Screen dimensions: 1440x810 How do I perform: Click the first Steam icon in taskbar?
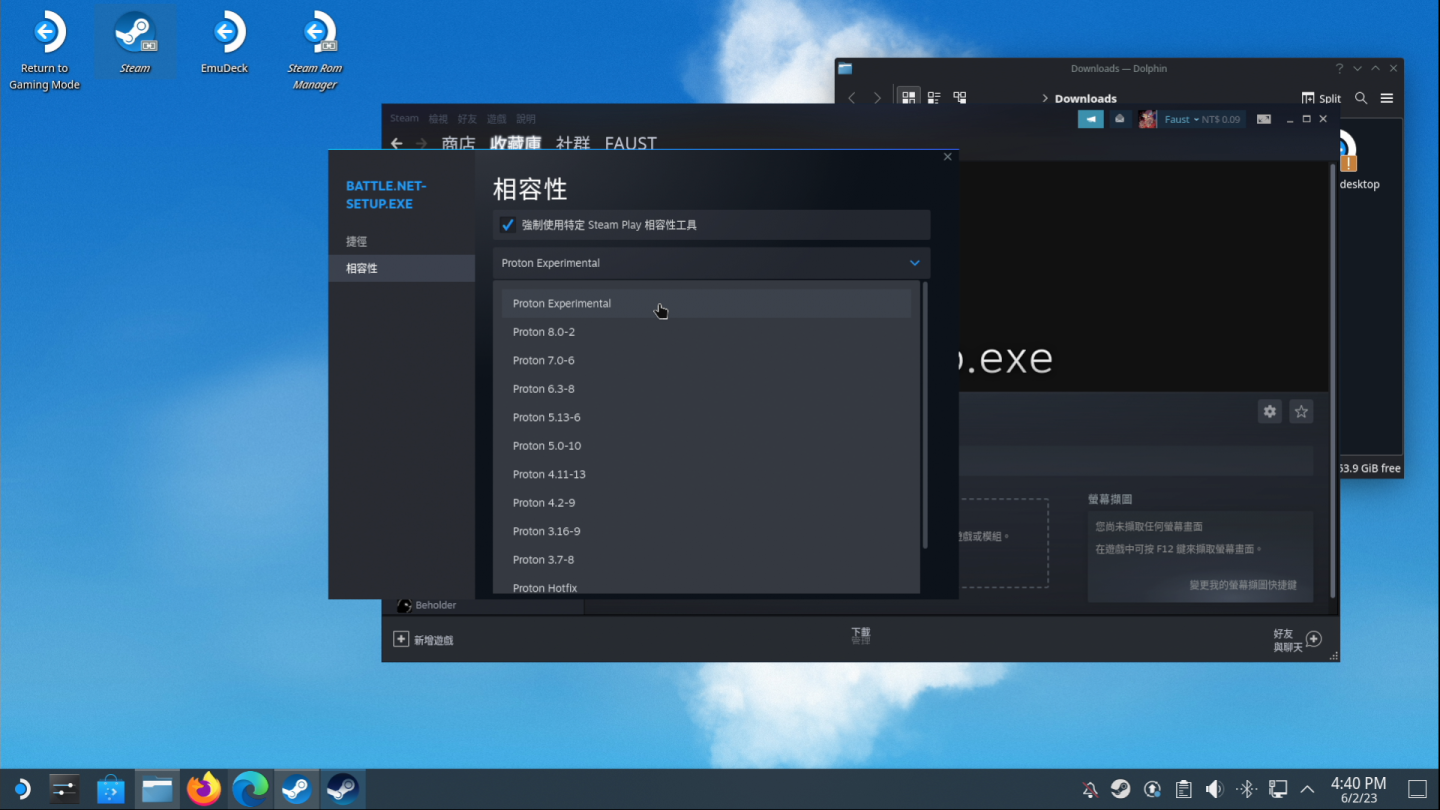[296, 790]
